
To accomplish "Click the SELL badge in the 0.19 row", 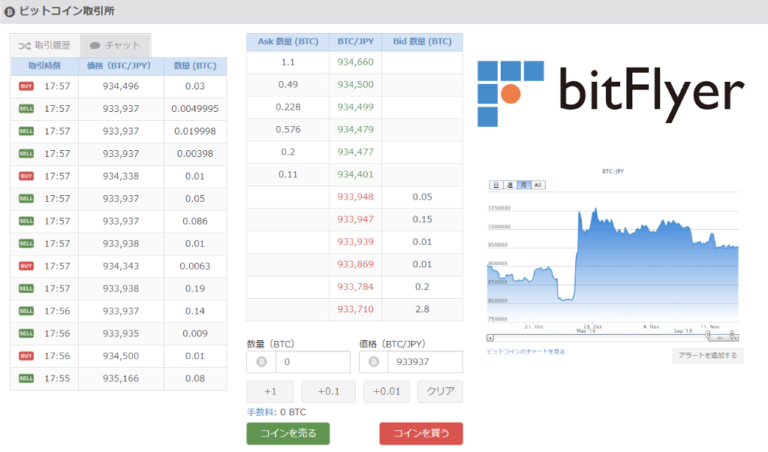I will pyautogui.click(x=26, y=289).
